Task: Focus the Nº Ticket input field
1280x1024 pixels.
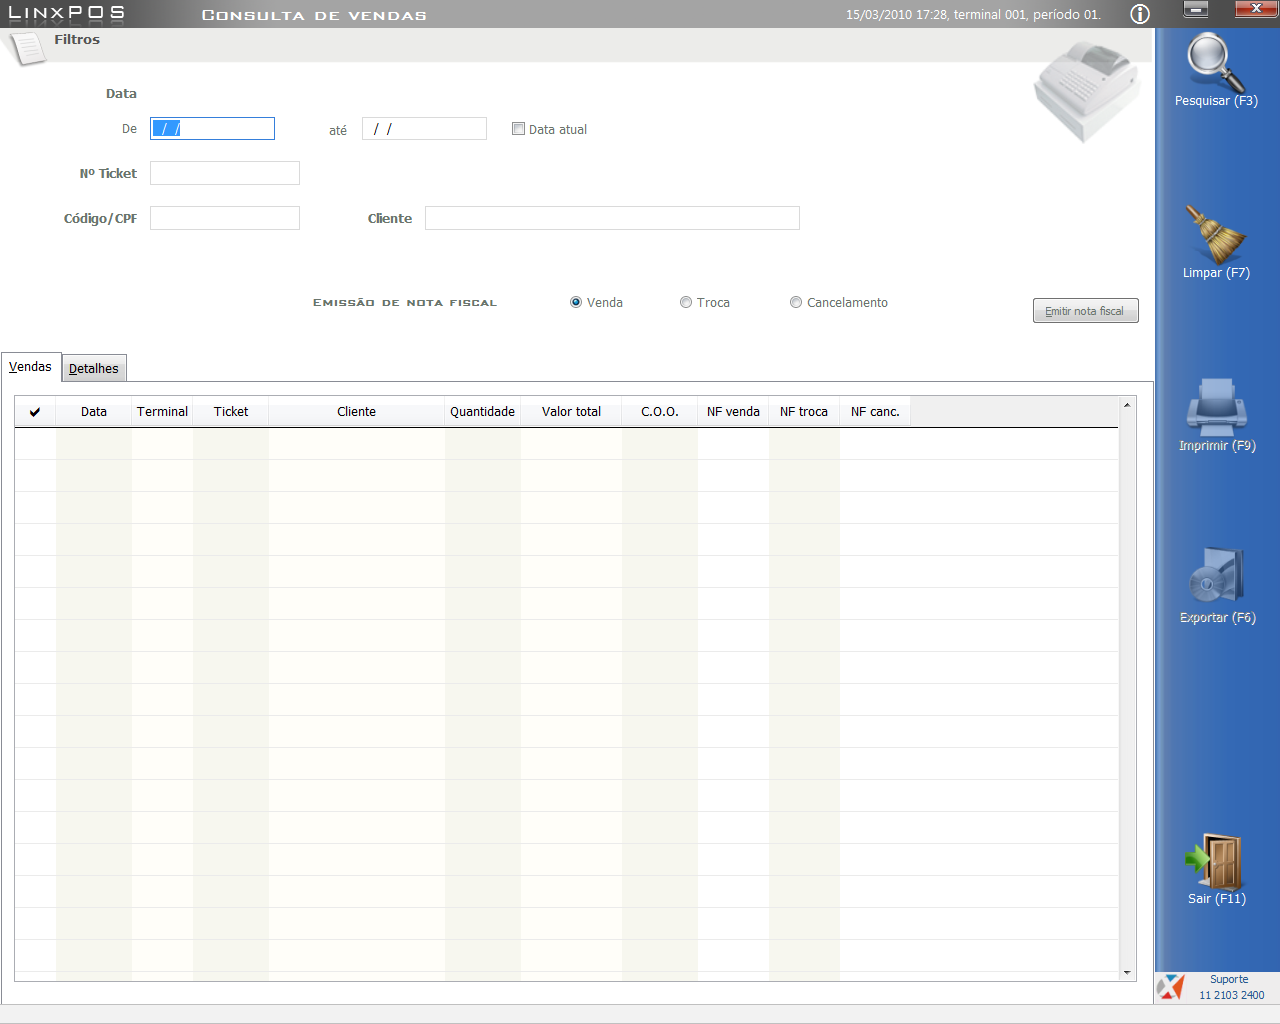Action: coord(225,173)
